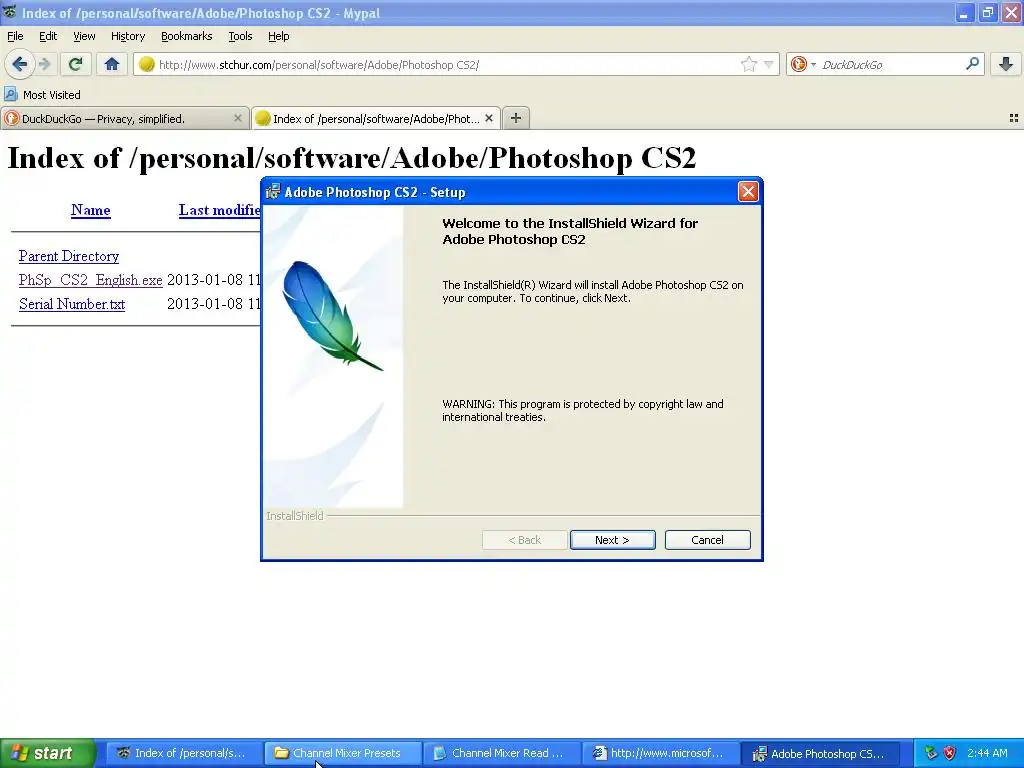Open the Help menu
1024x768 pixels.
pyautogui.click(x=278, y=36)
